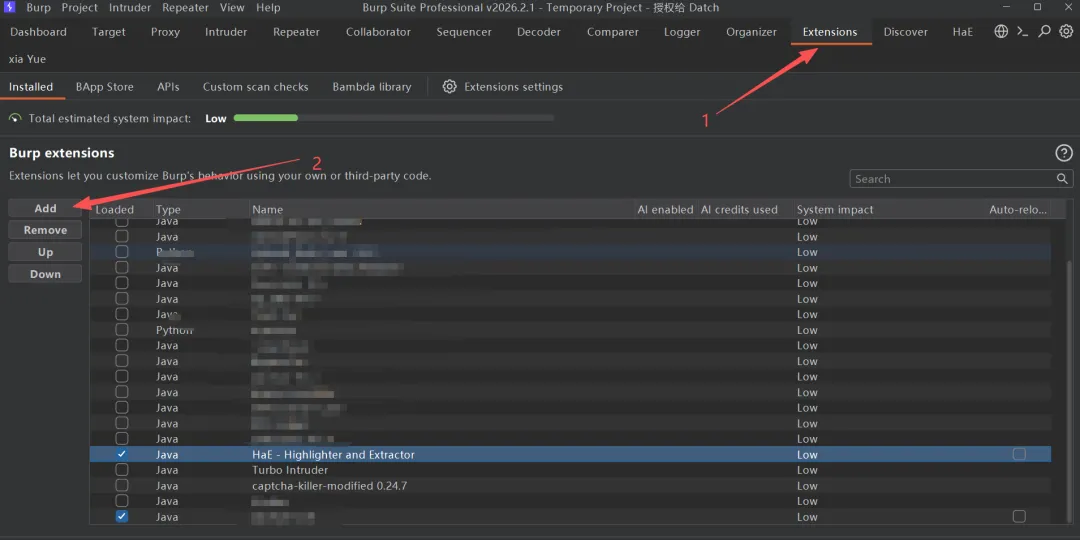
Task: Click the Down button
Action: click(45, 274)
